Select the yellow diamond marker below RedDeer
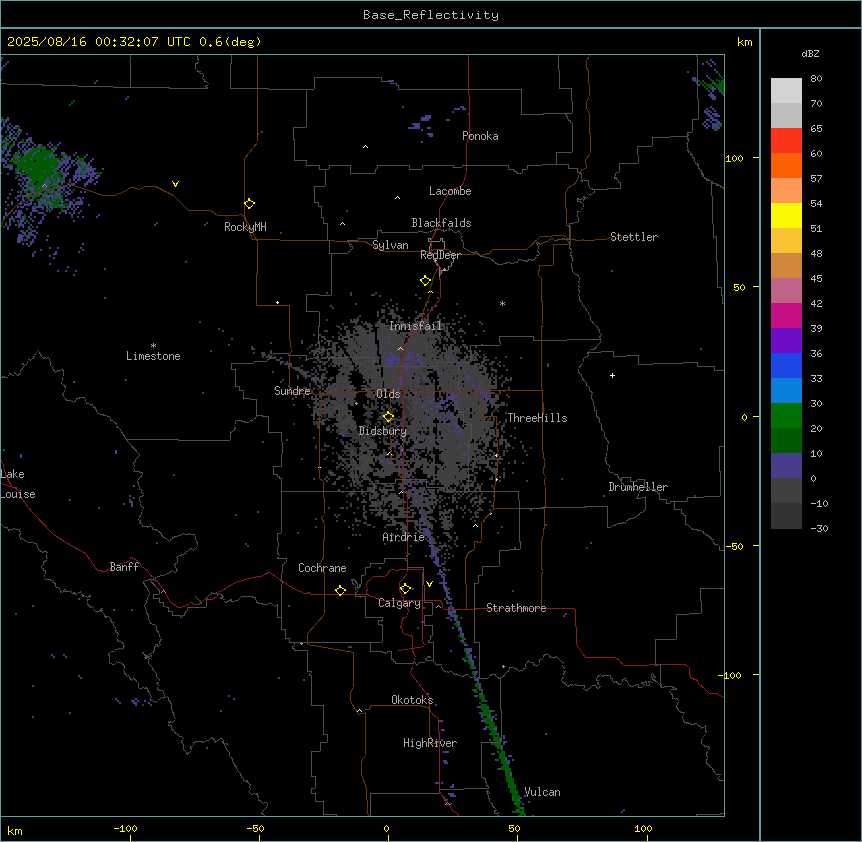 [425, 281]
